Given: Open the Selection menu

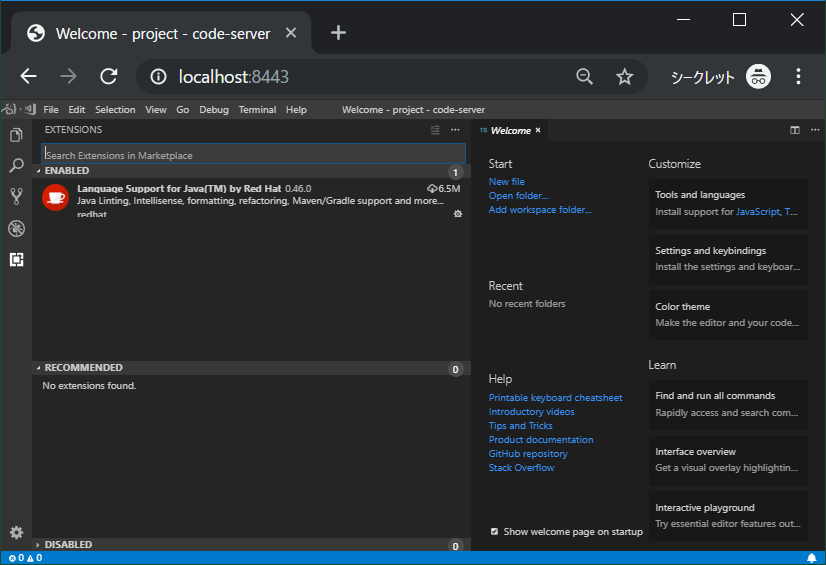Looking at the screenshot, I should (115, 110).
